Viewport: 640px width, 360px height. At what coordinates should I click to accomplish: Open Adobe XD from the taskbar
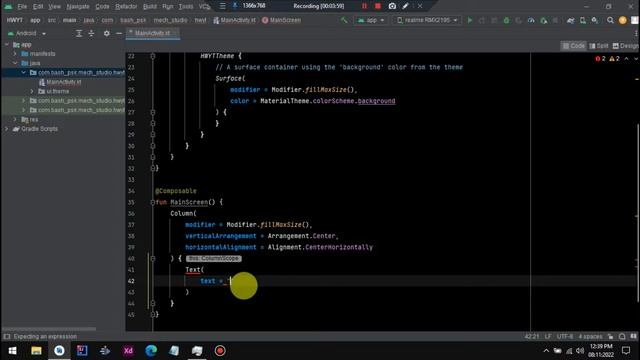(x=128, y=351)
